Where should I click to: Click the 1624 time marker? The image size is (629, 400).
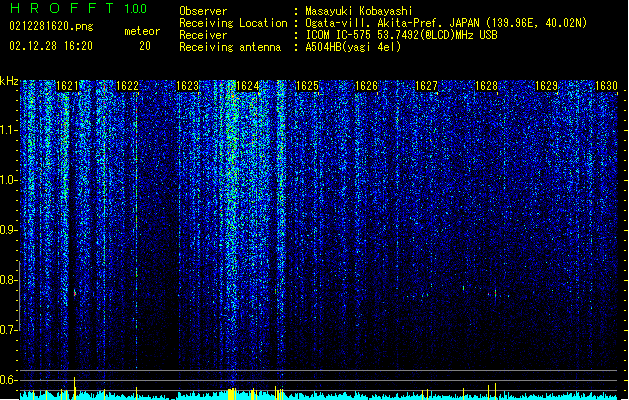248,86
